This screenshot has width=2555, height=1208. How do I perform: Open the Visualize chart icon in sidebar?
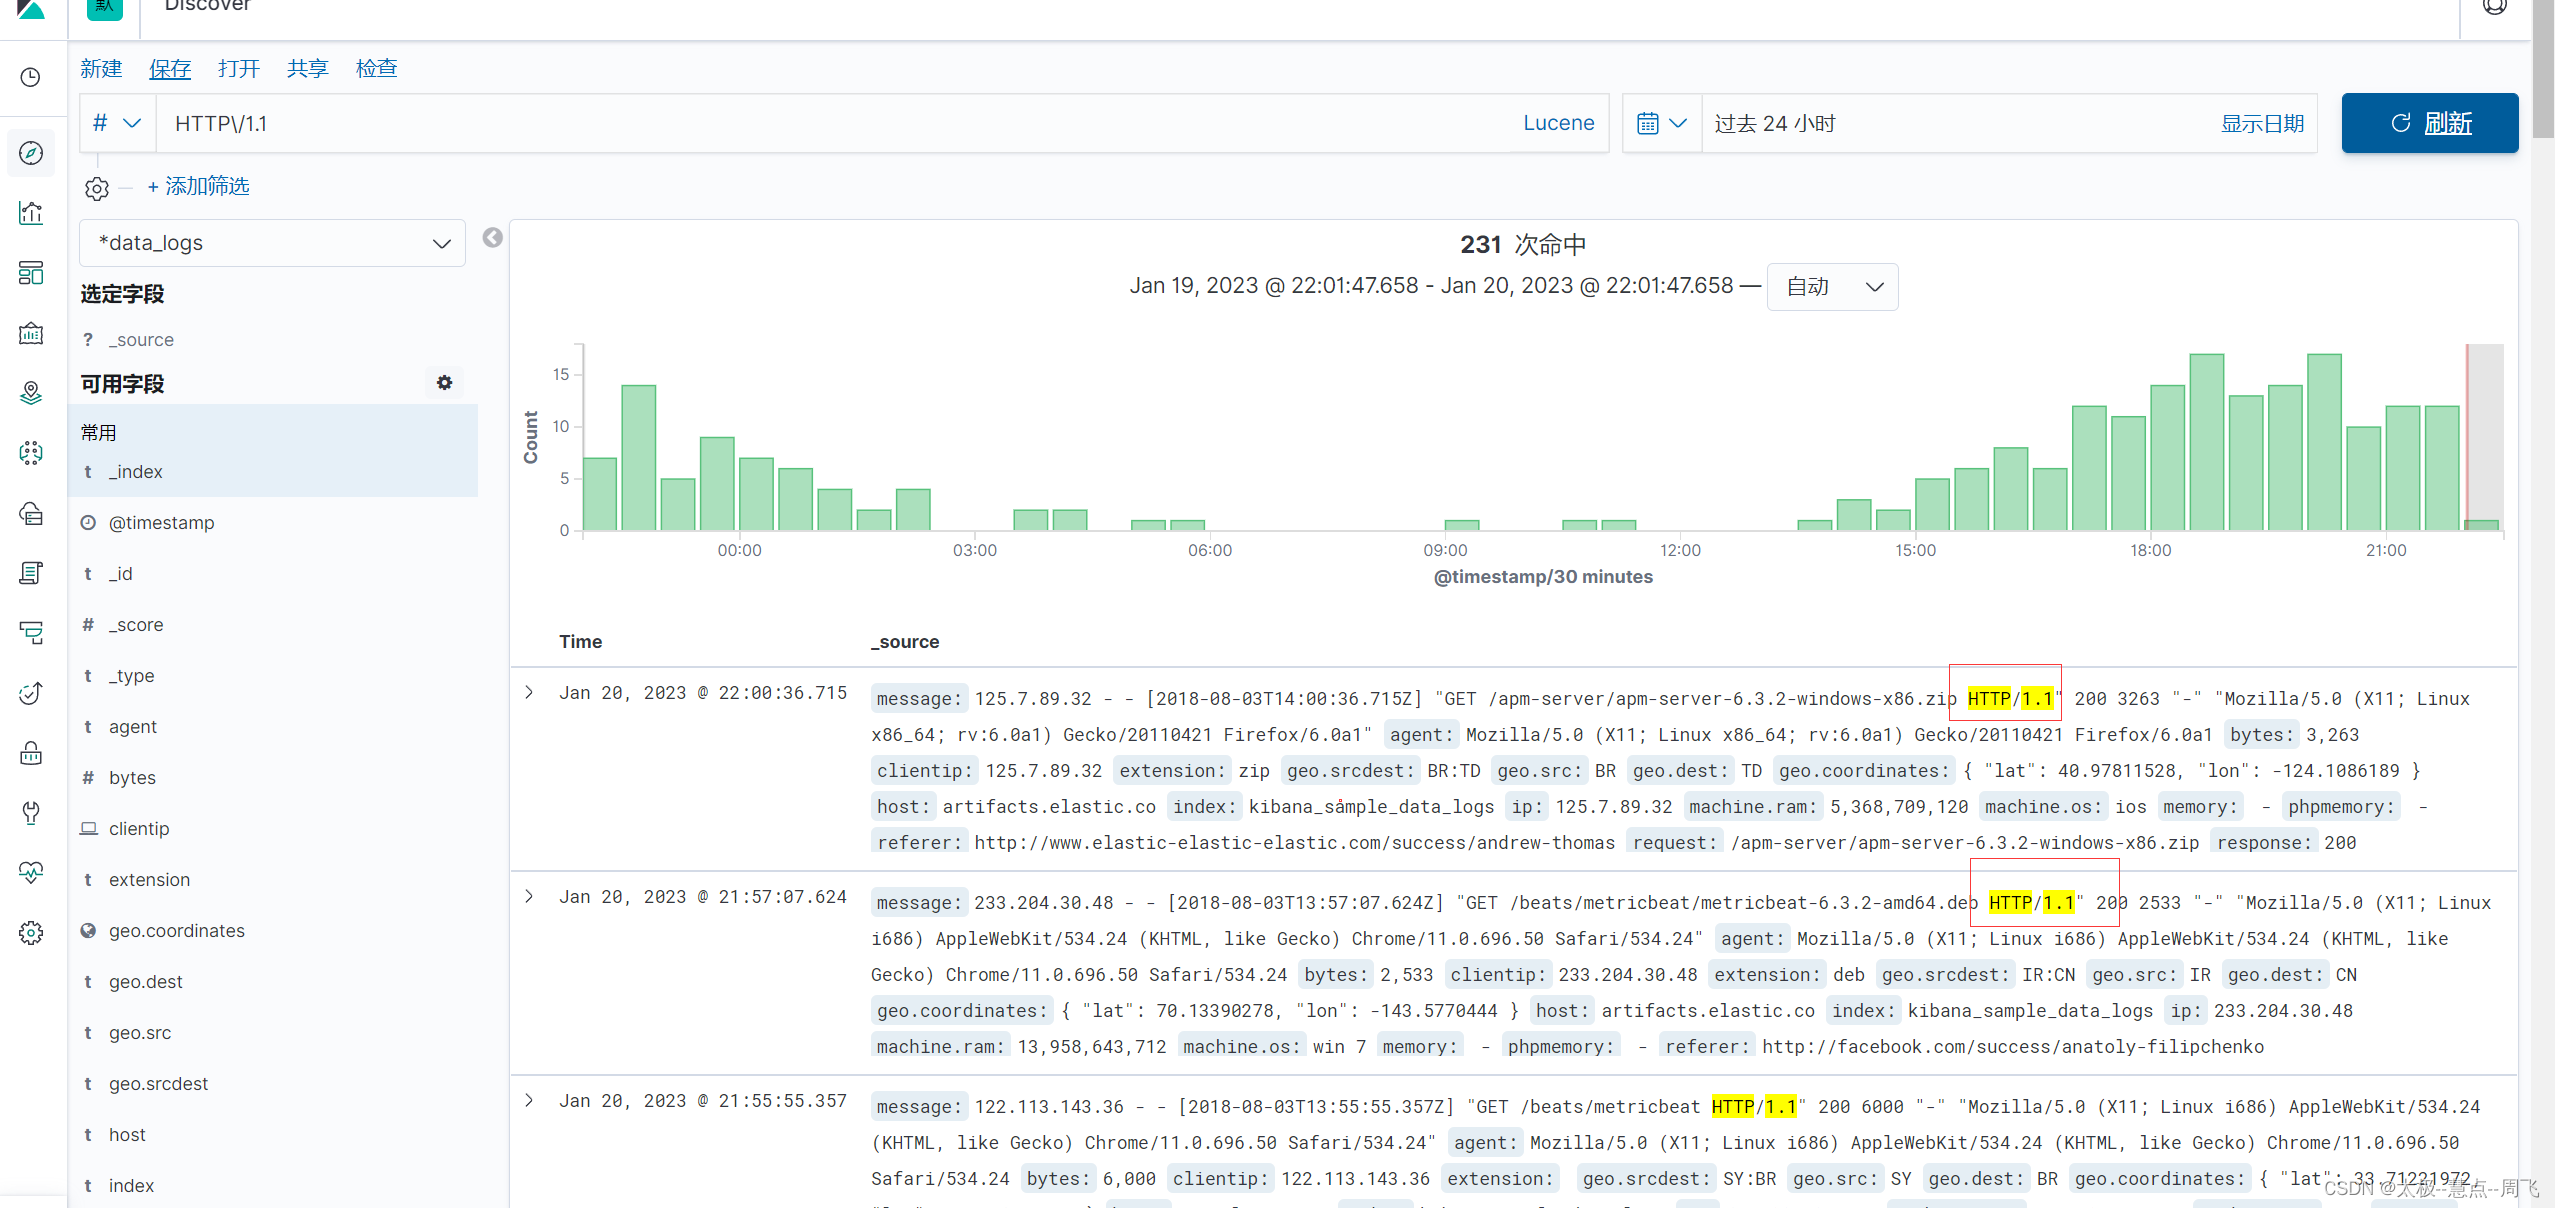pyautogui.click(x=31, y=213)
